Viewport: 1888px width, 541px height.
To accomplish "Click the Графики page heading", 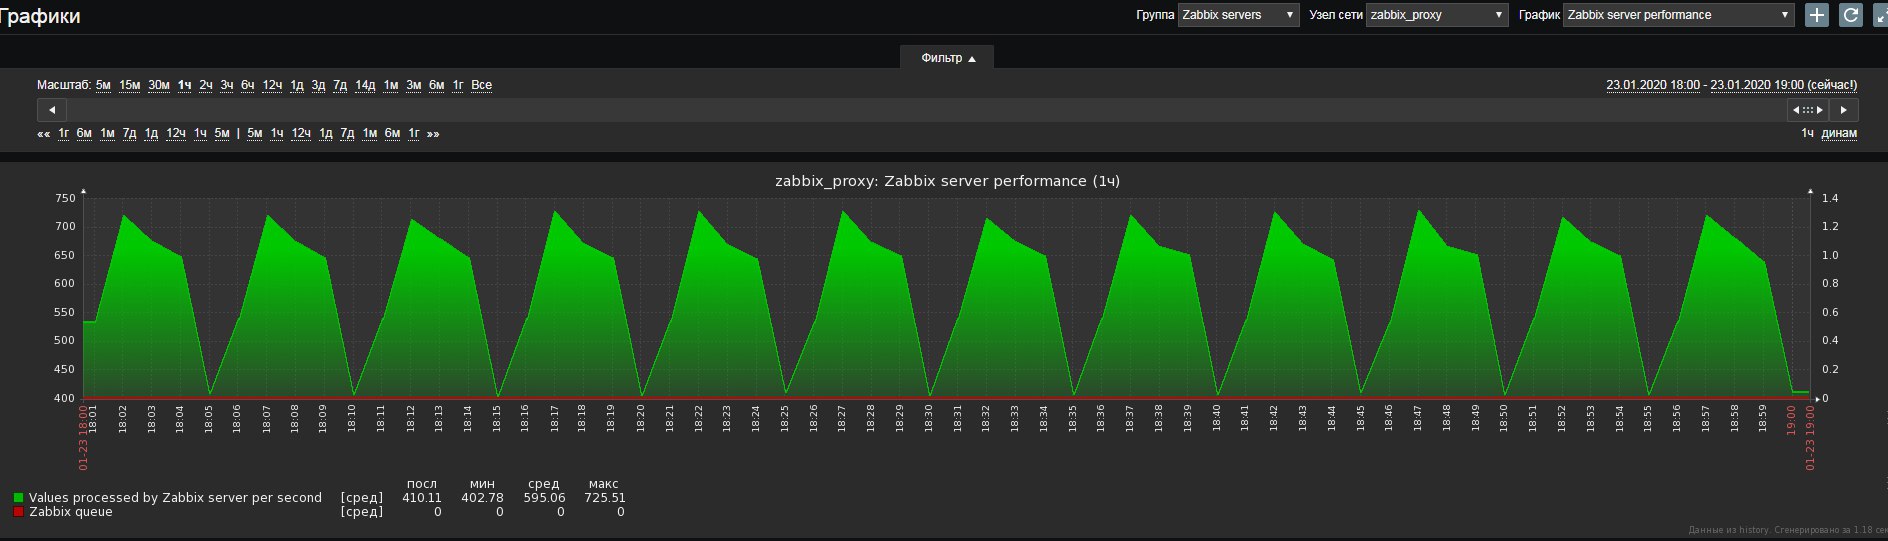I will coord(41,17).
